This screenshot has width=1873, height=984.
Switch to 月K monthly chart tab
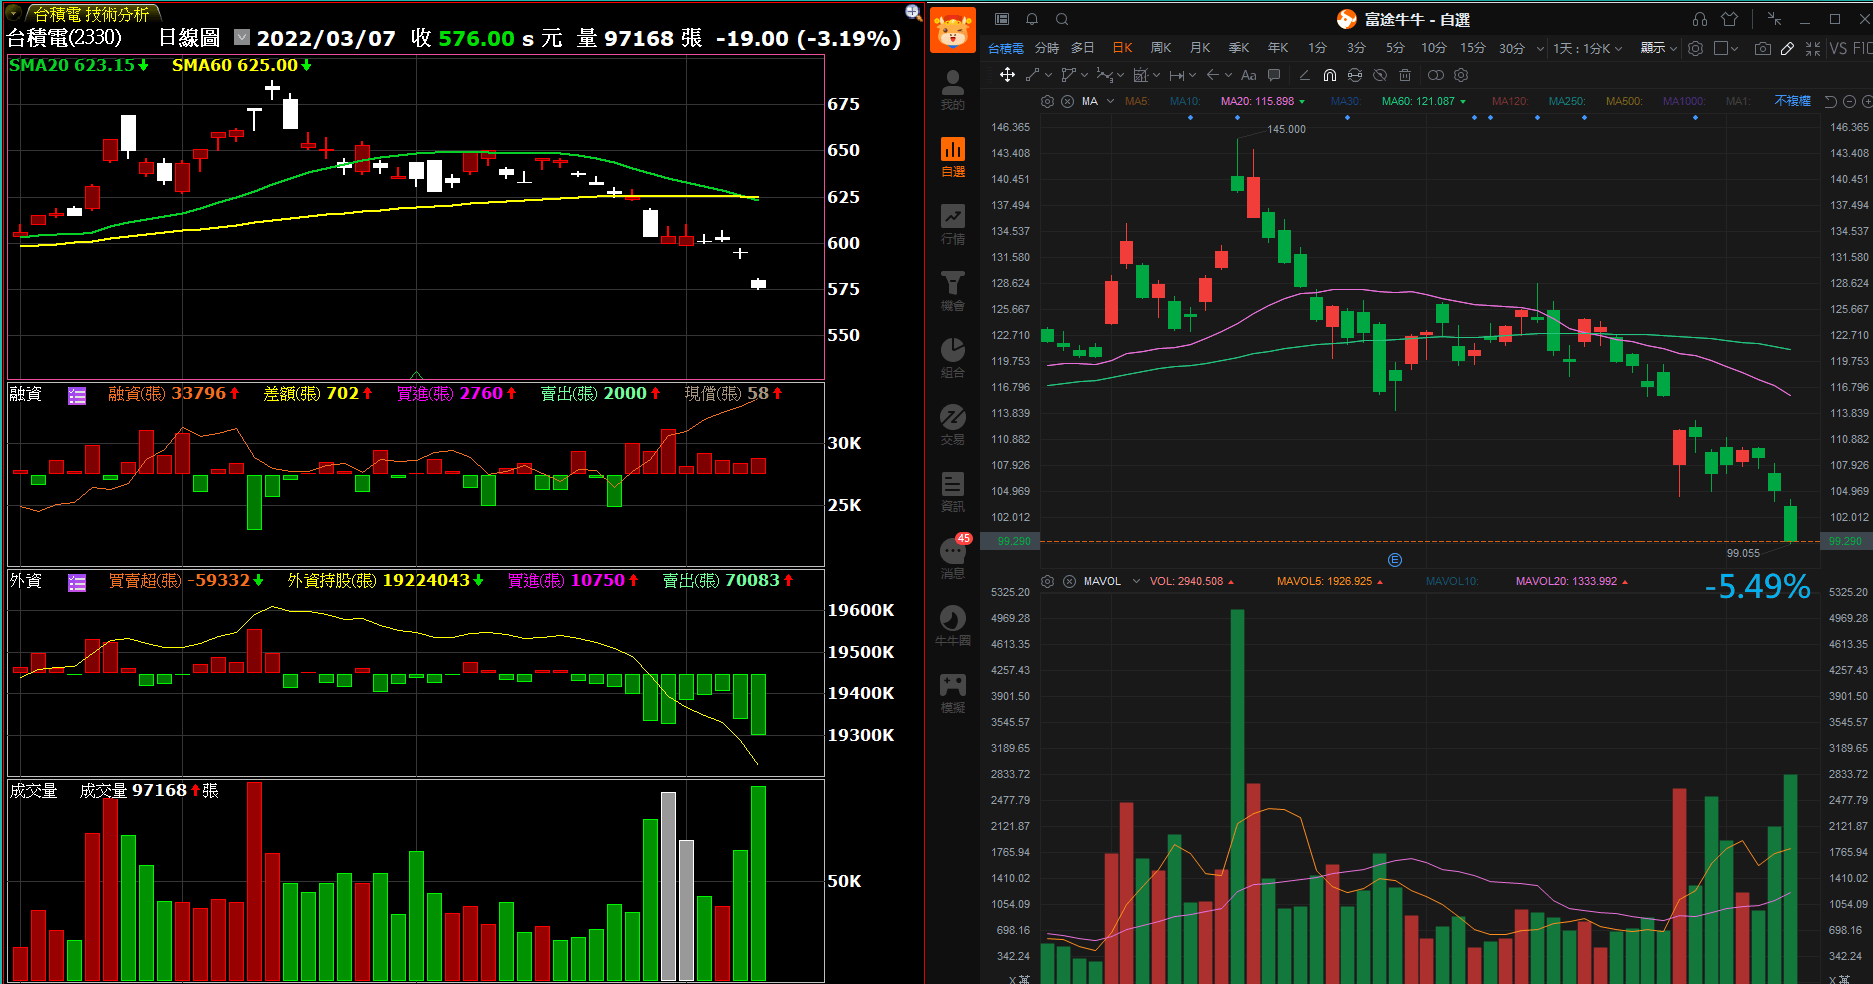tap(1200, 48)
